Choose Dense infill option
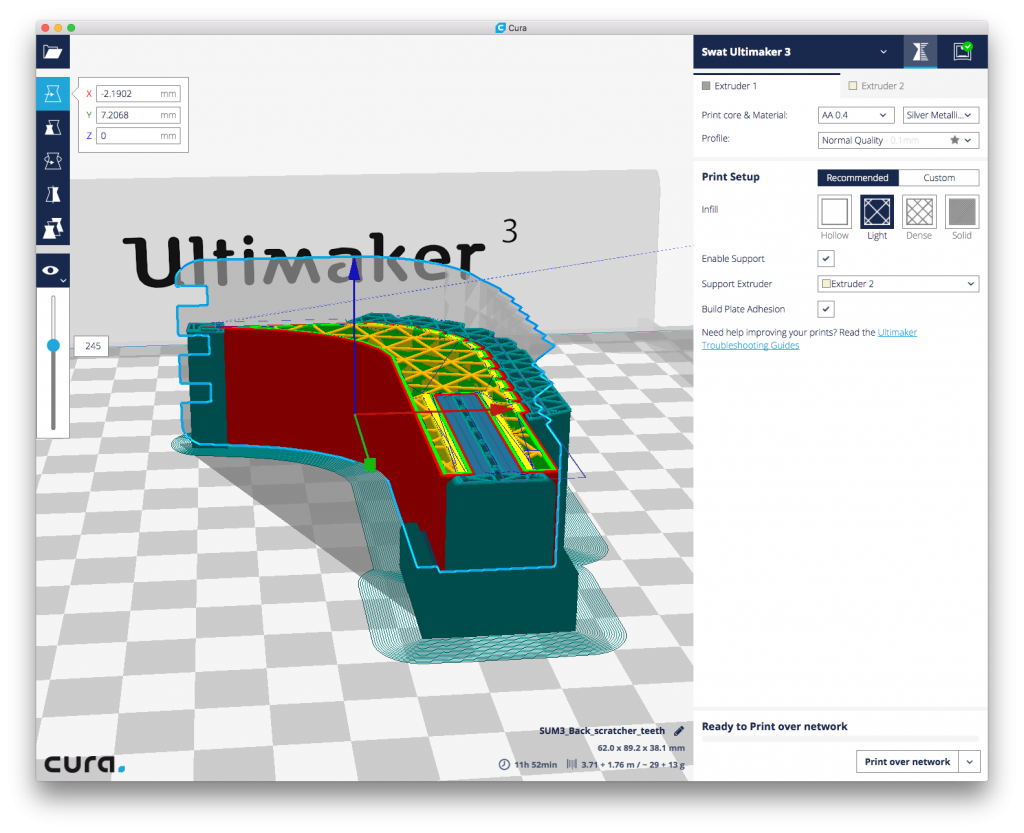Screen dimensions: 1024x833 tap(920, 212)
